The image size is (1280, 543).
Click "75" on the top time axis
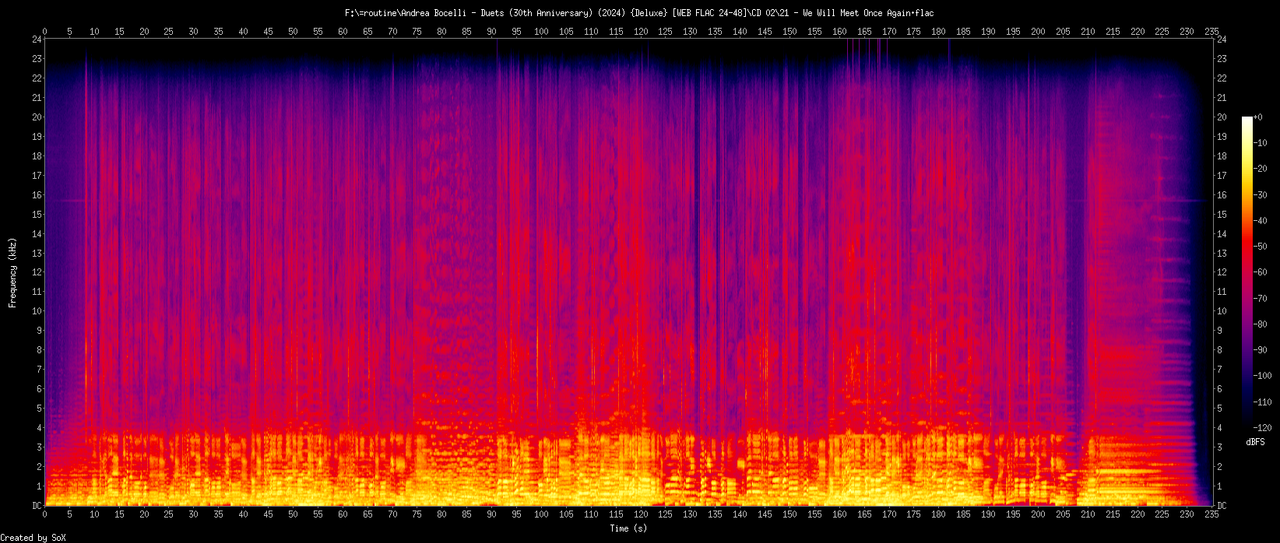coord(417,31)
